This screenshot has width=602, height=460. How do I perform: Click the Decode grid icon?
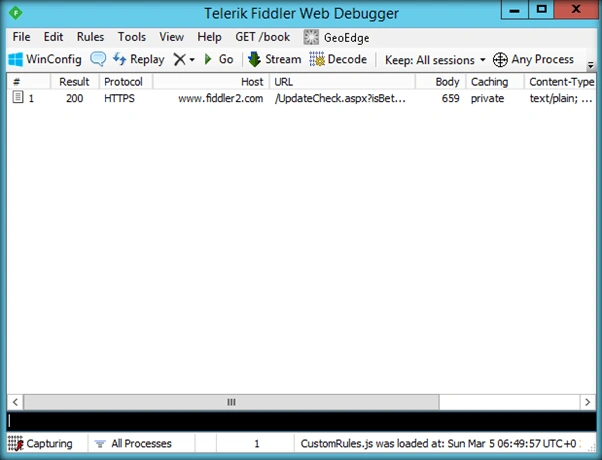317,60
